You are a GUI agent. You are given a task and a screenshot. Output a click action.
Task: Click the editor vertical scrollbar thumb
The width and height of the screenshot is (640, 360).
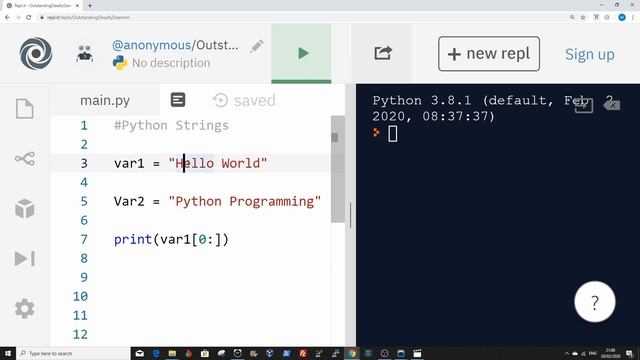point(338,169)
